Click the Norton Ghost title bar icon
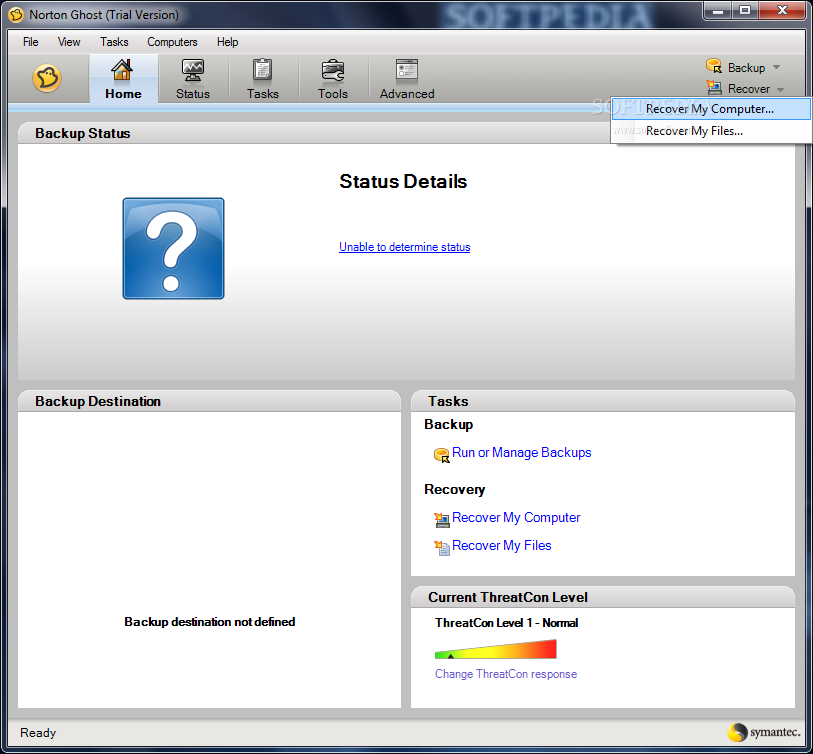Screen dimensions: 813x754 pyautogui.click(x=16, y=15)
